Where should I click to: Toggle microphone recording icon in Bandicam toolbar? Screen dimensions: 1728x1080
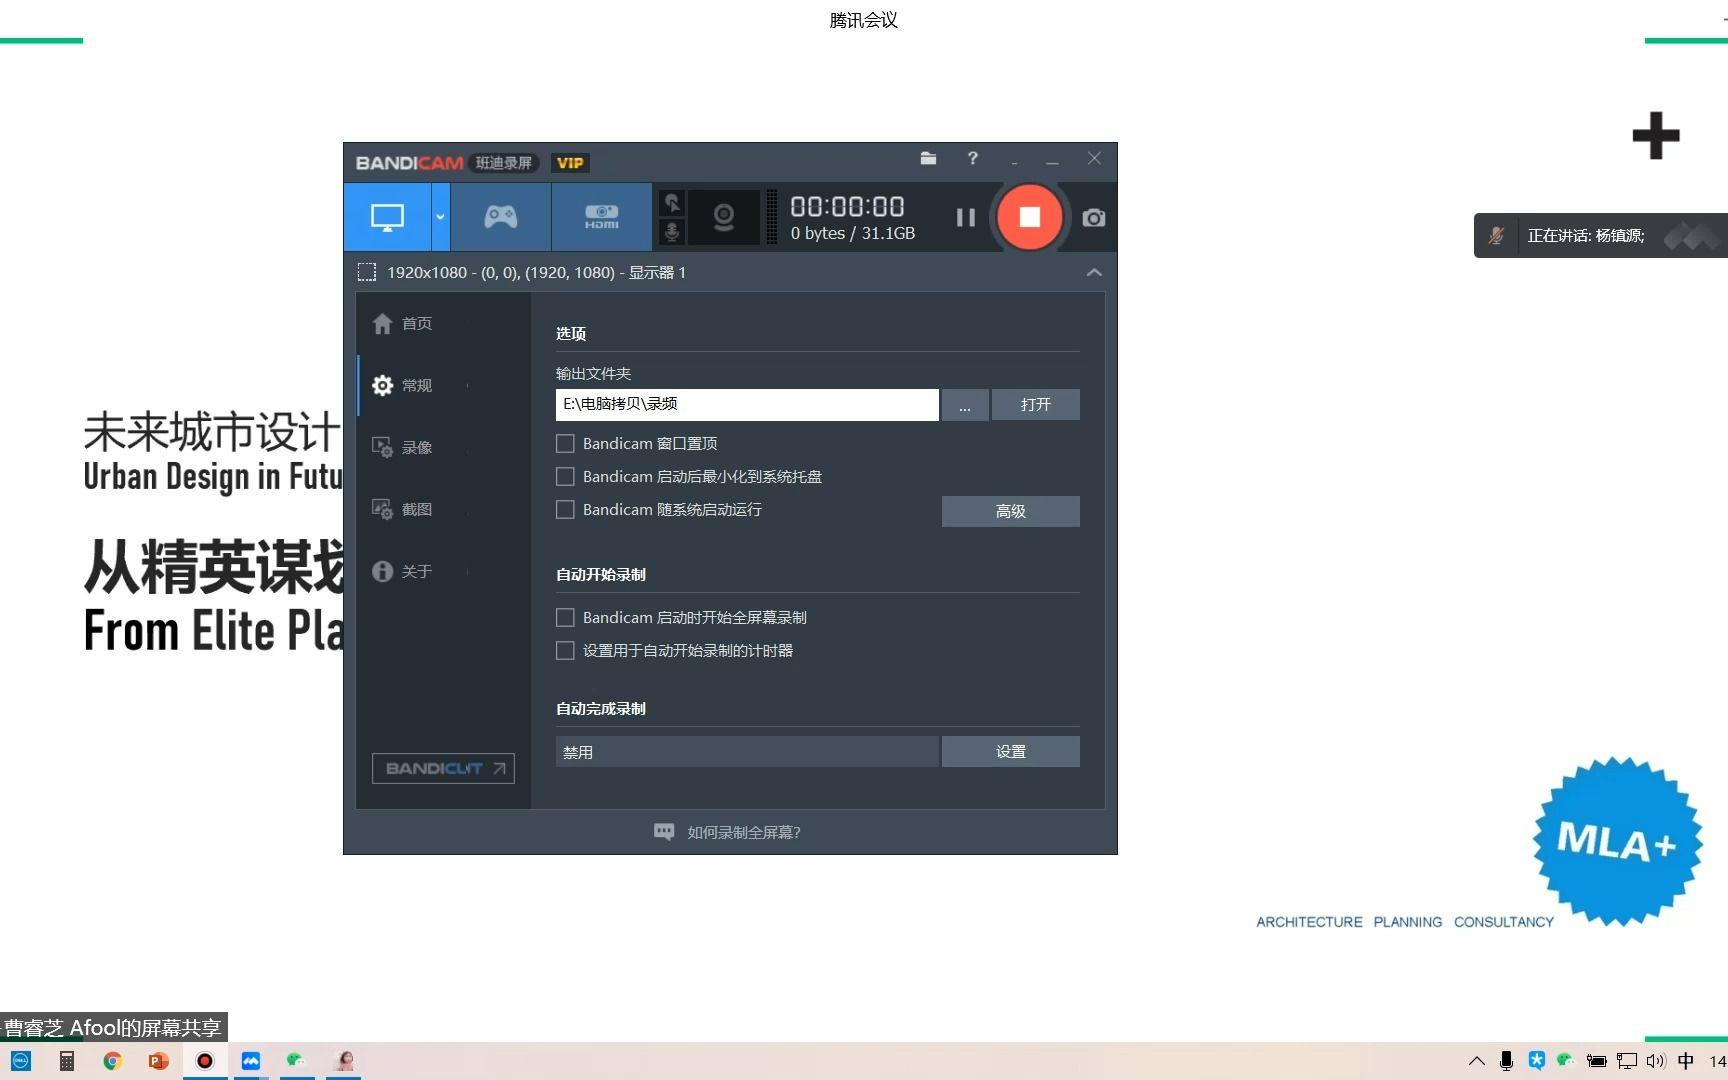(x=672, y=232)
